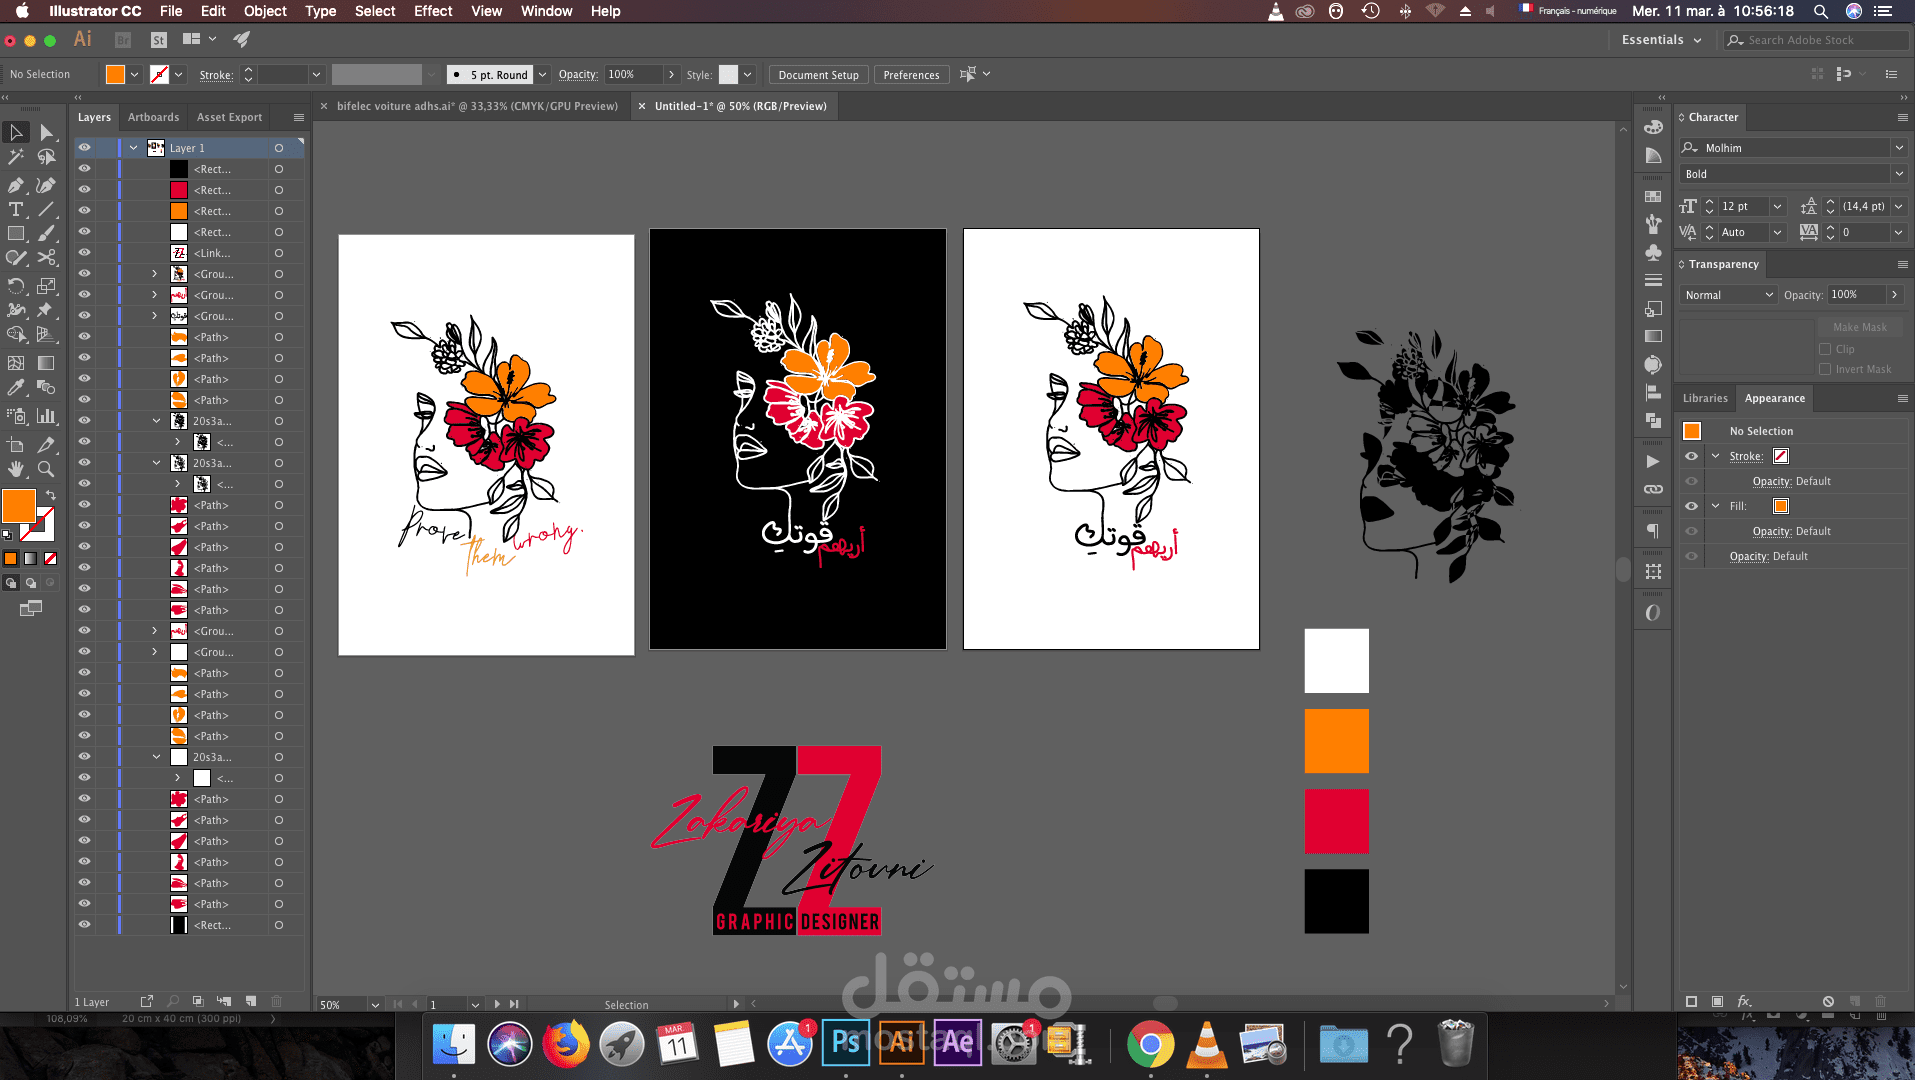Image resolution: width=1915 pixels, height=1080 pixels.
Task: Open the Object menu
Action: coord(265,11)
